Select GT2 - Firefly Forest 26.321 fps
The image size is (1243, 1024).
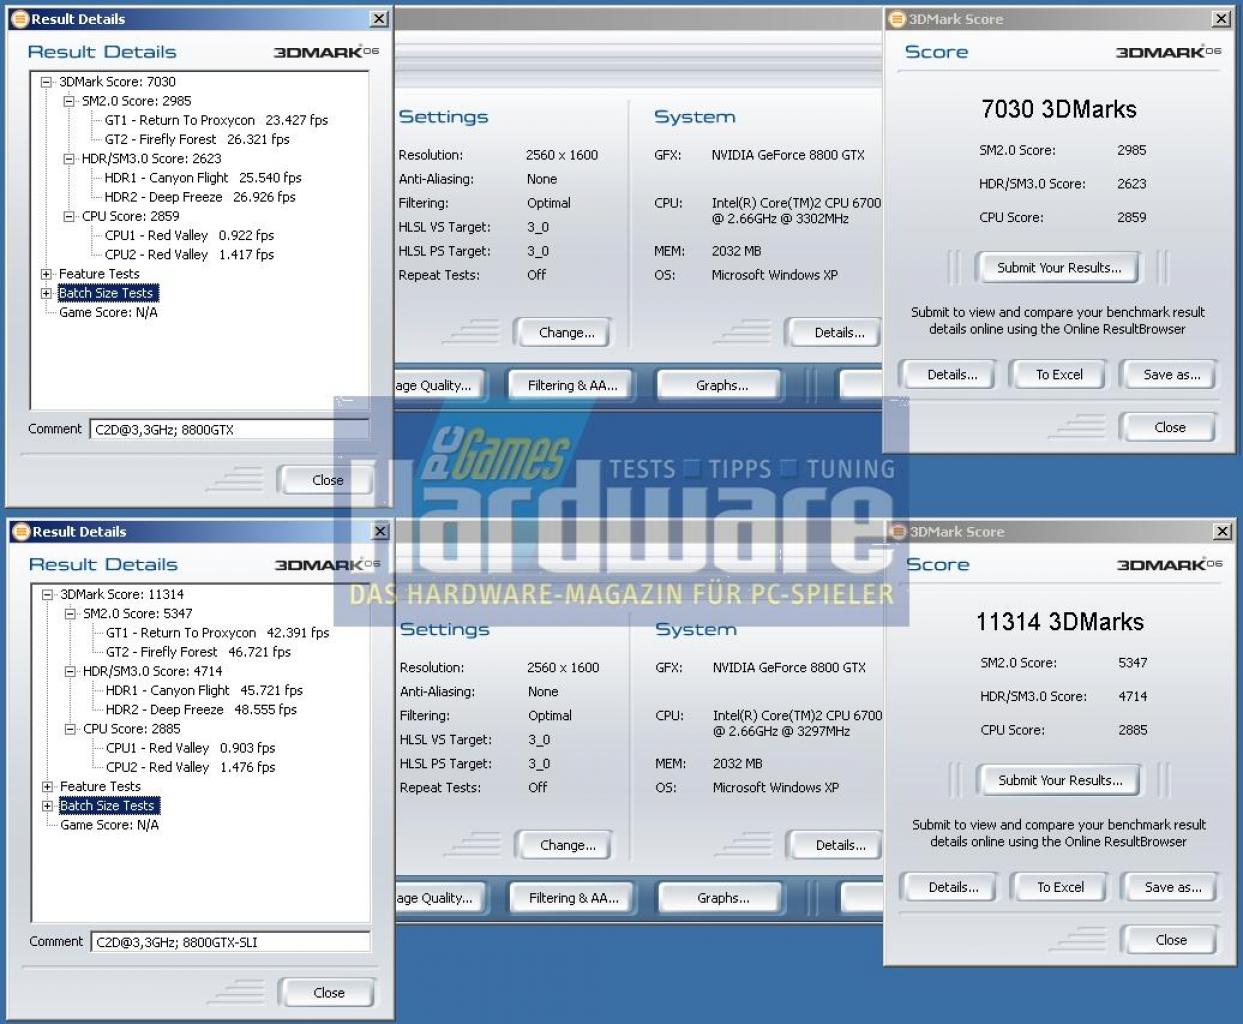pyautogui.click(x=197, y=139)
